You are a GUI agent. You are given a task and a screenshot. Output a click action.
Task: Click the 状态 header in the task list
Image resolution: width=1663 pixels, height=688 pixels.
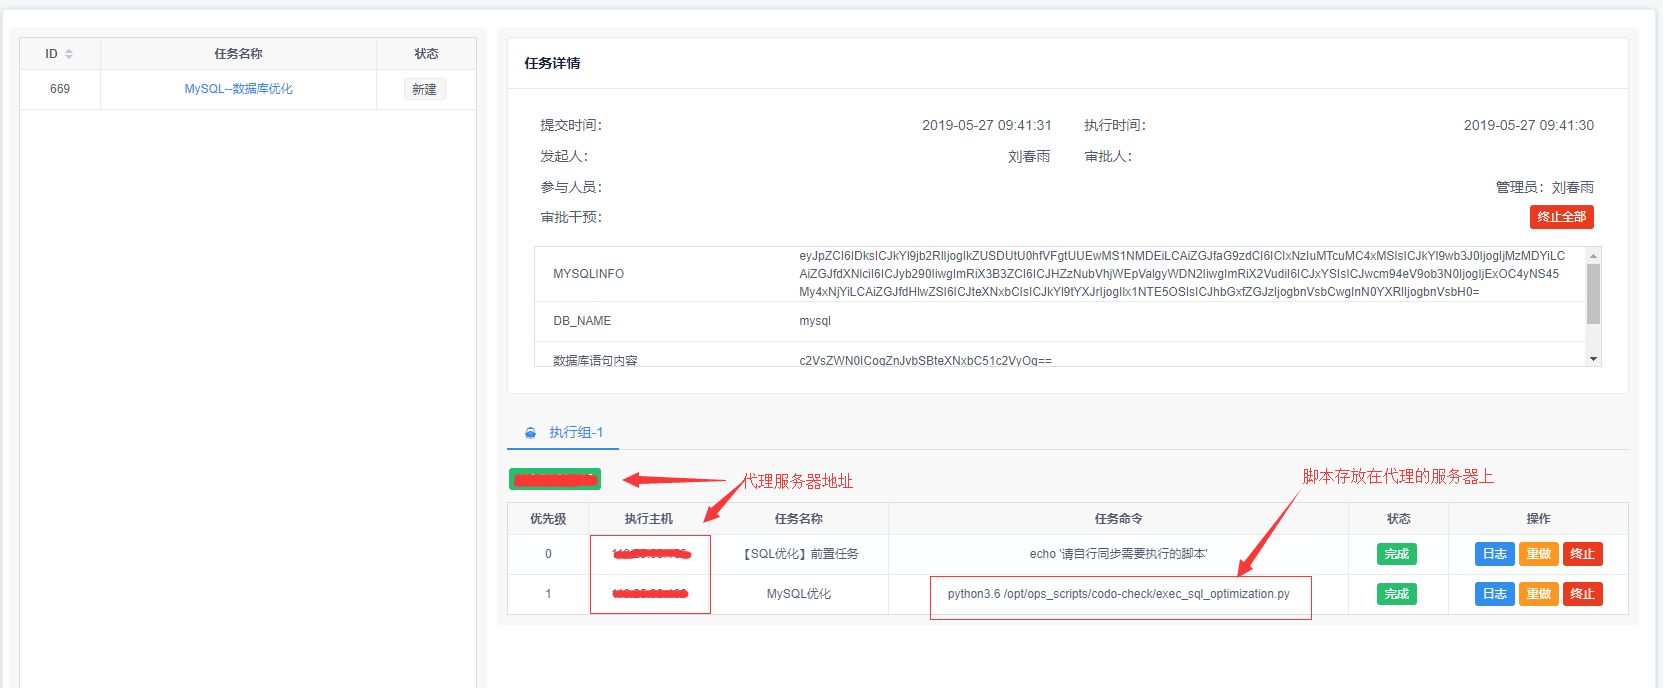[x=426, y=54]
